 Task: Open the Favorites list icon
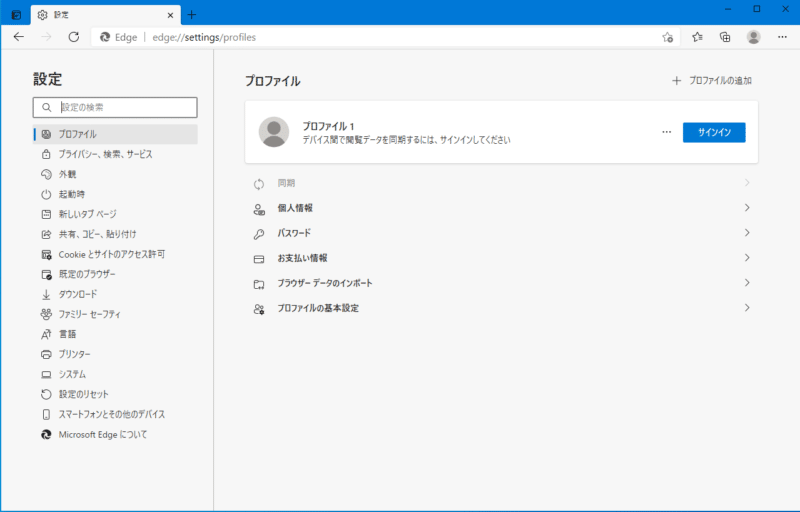coord(697,37)
